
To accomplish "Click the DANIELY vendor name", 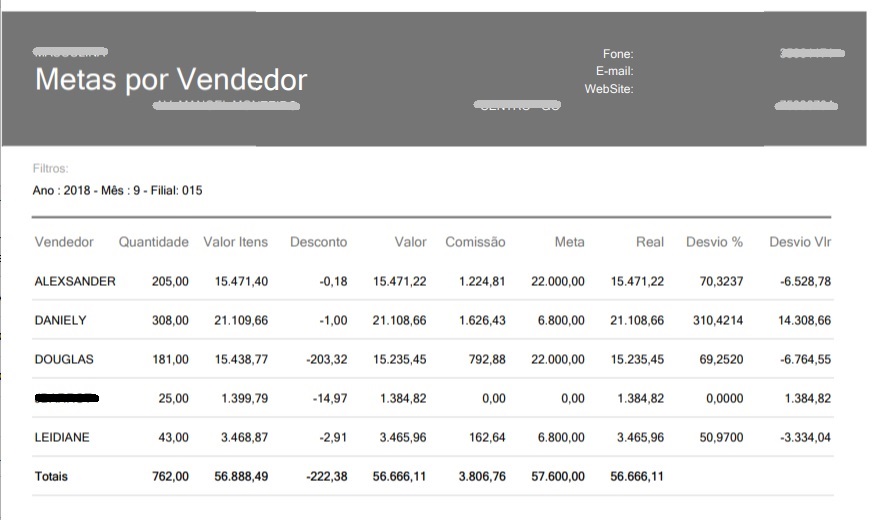I will pyautogui.click(x=60, y=321).
